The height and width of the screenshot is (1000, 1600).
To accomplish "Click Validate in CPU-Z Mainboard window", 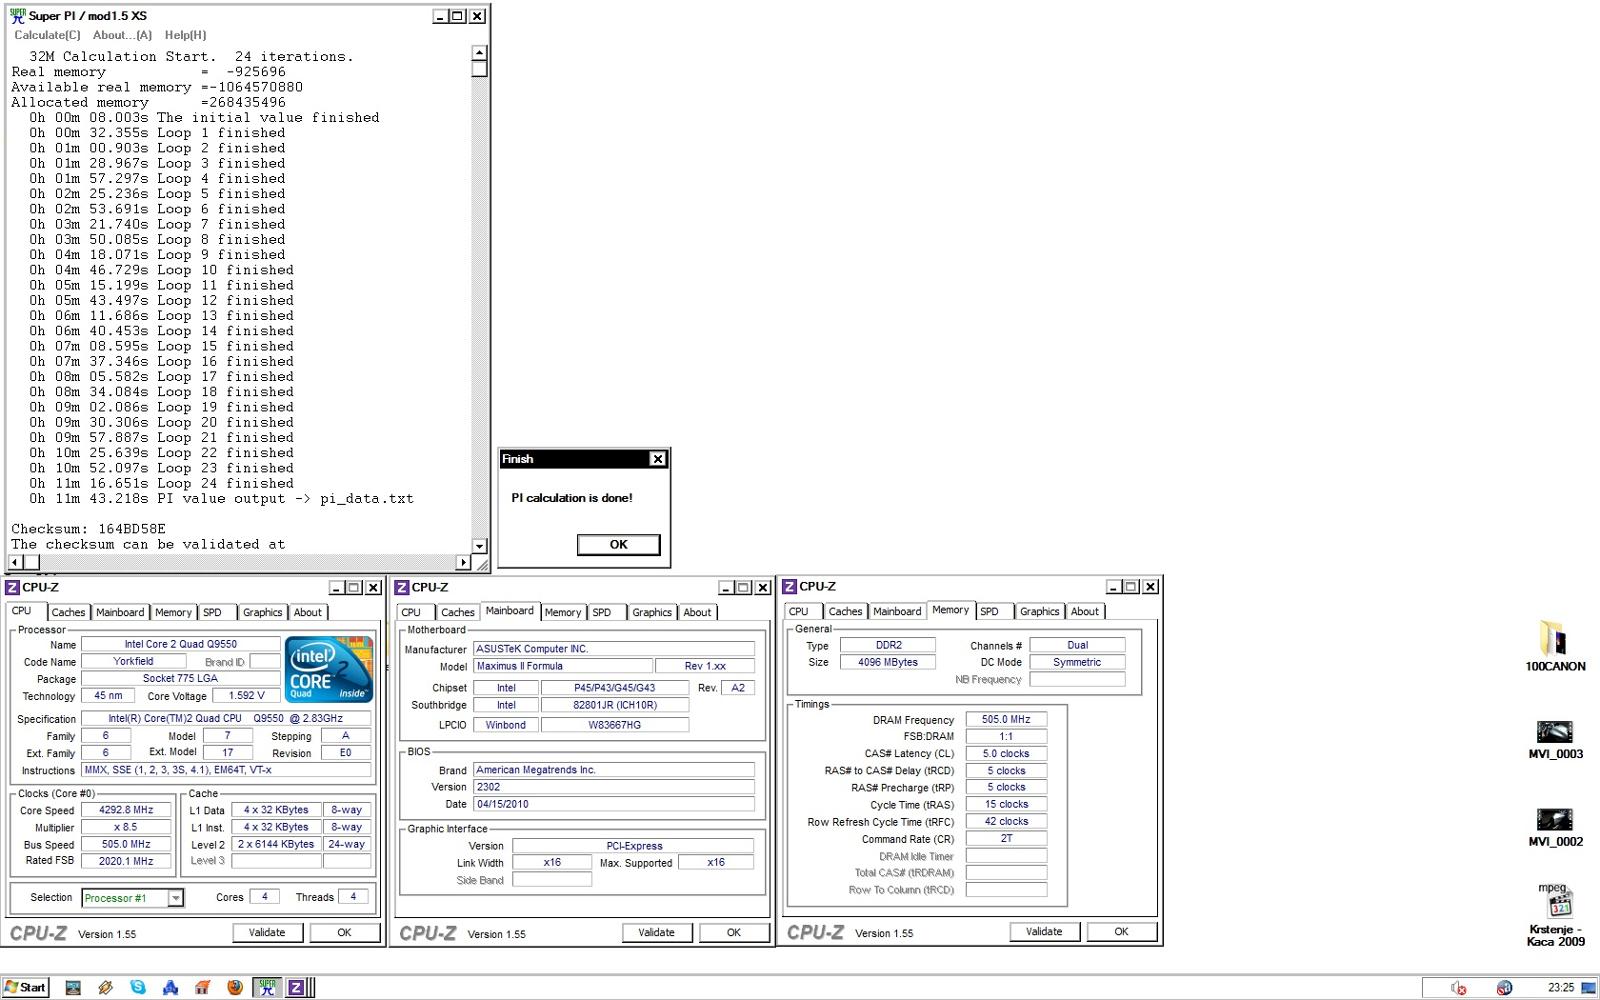I will (x=656, y=932).
